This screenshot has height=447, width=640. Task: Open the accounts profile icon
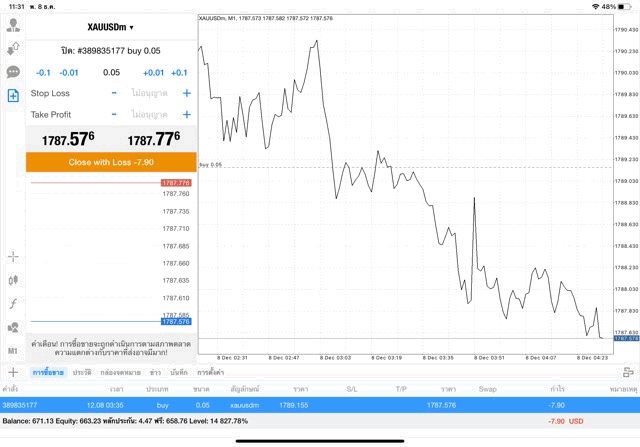coord(13,25)
